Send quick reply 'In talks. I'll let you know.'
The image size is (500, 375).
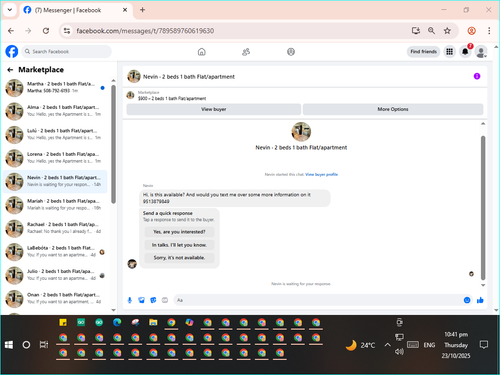(x=179, y=245)
